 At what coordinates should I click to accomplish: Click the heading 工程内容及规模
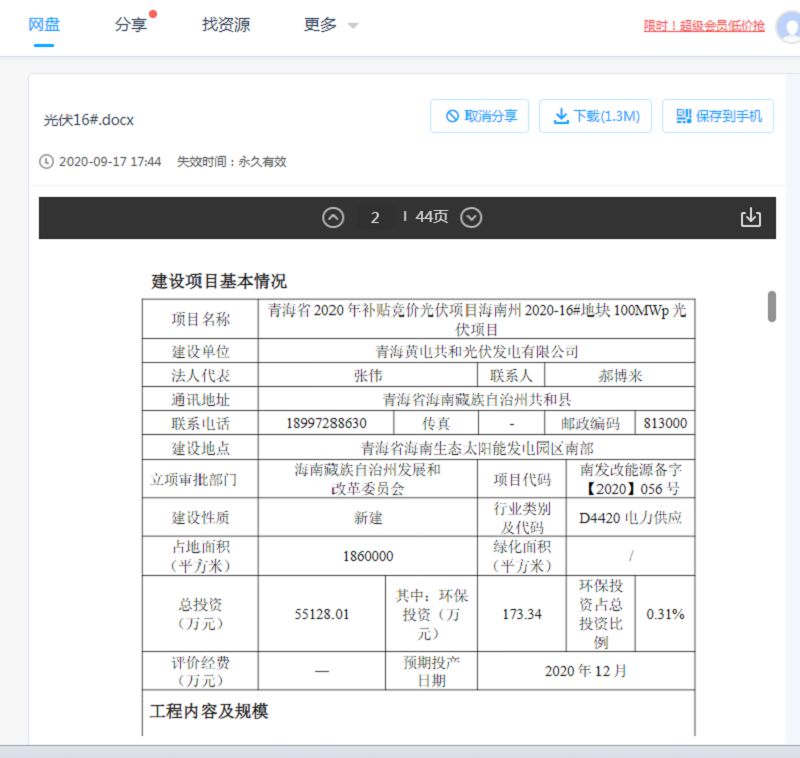[x=209, y=711]
